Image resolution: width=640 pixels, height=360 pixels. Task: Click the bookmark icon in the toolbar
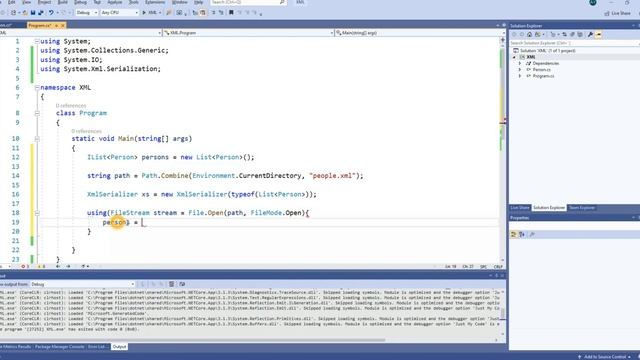(231, 13)
